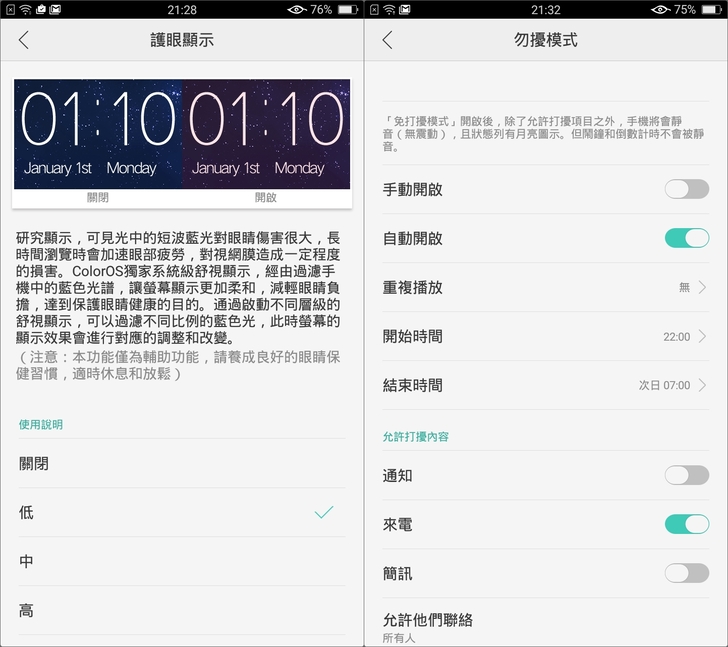Open the 重複播放 chevron

click(x=702, y=287)
